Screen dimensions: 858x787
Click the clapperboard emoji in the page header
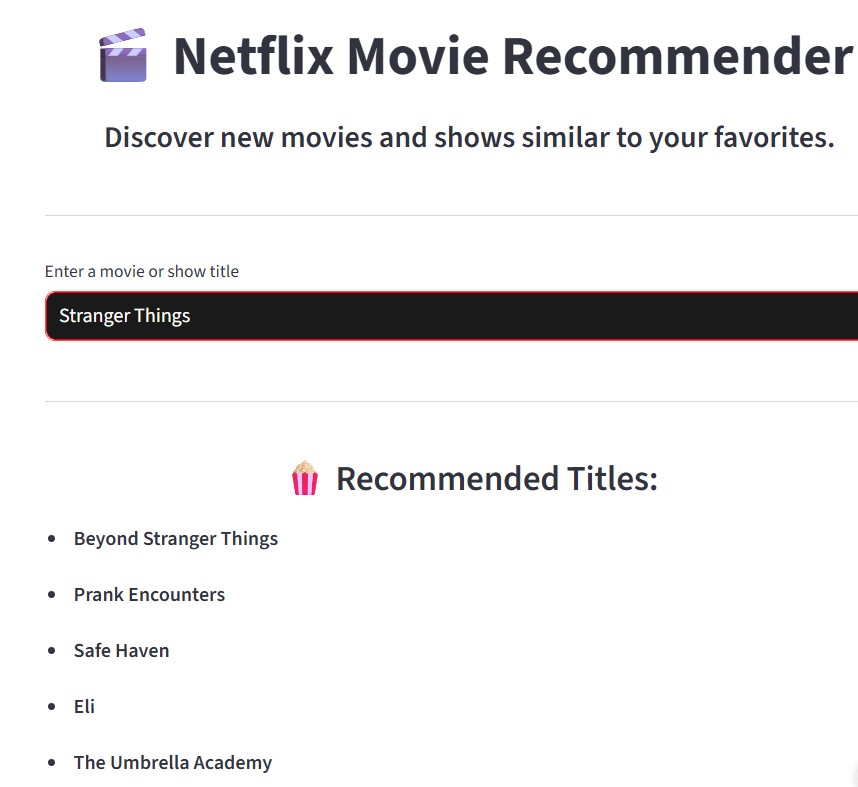pos(122,56)
